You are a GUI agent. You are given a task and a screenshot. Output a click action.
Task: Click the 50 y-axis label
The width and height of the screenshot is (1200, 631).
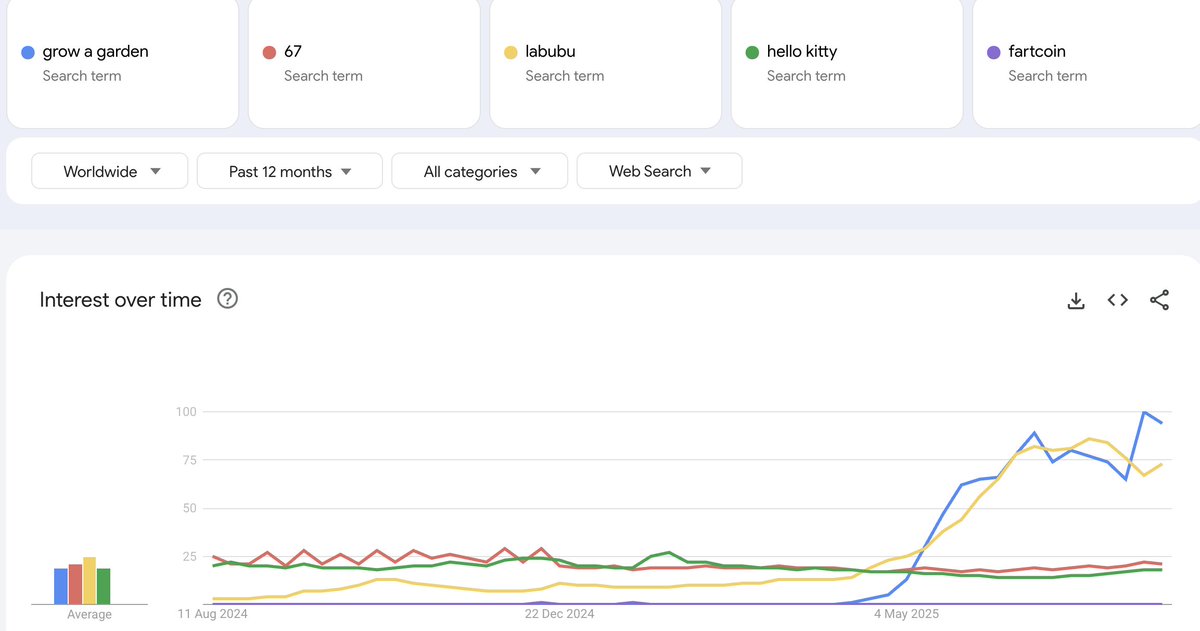pos(189,508)
